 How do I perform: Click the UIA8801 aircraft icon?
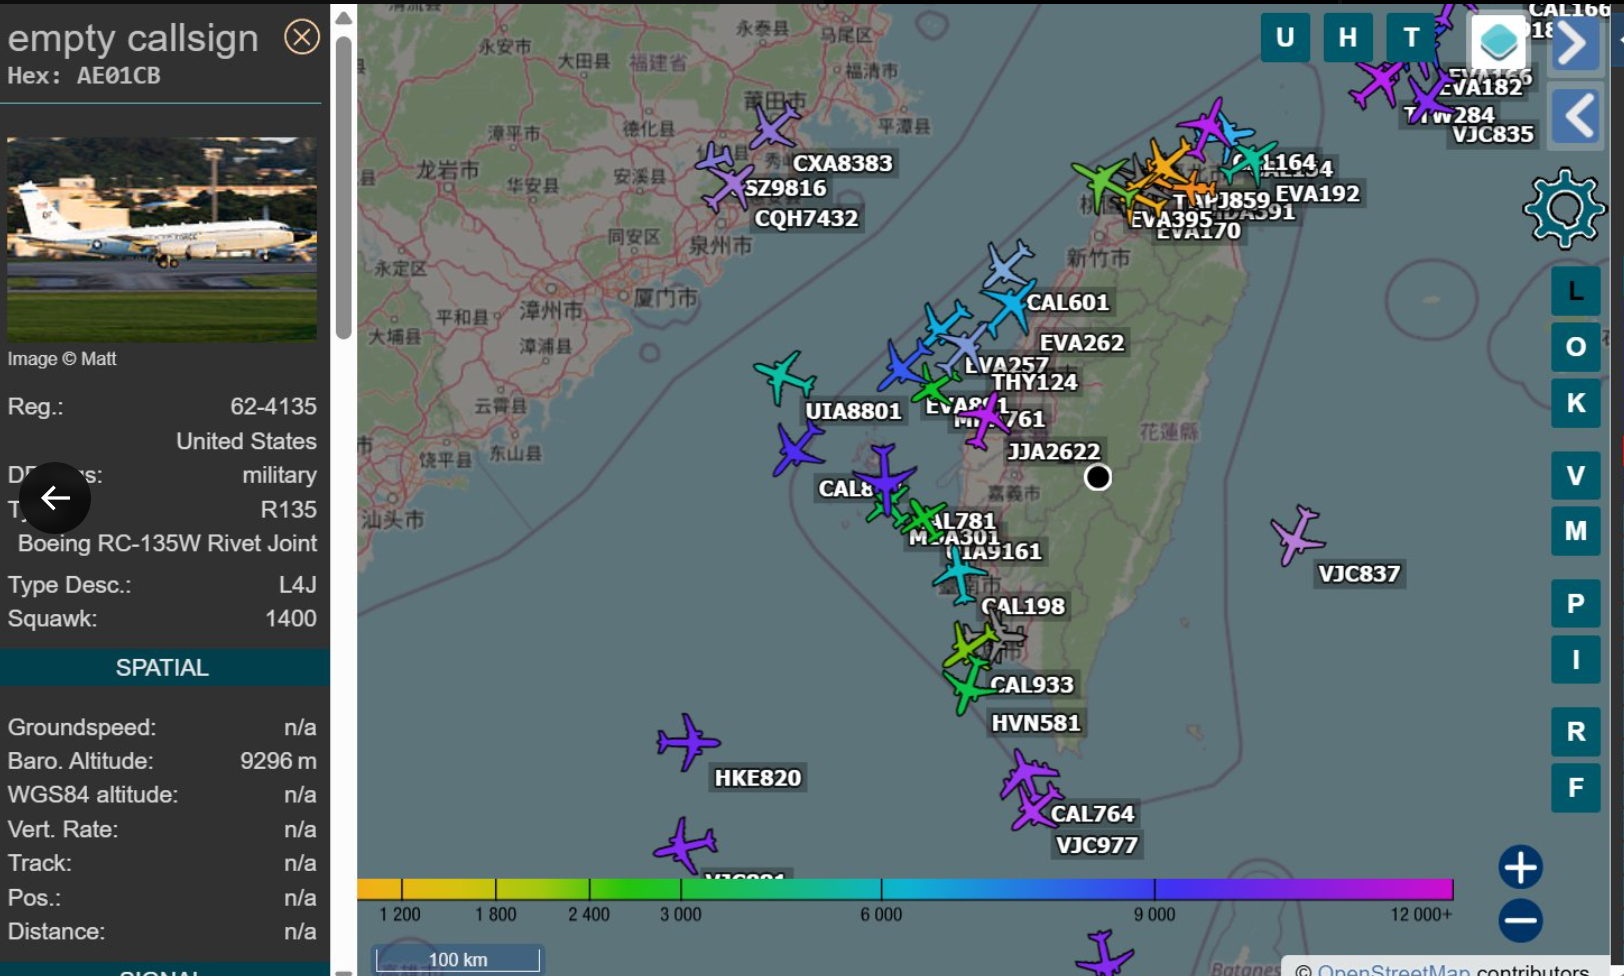point(785,377)
